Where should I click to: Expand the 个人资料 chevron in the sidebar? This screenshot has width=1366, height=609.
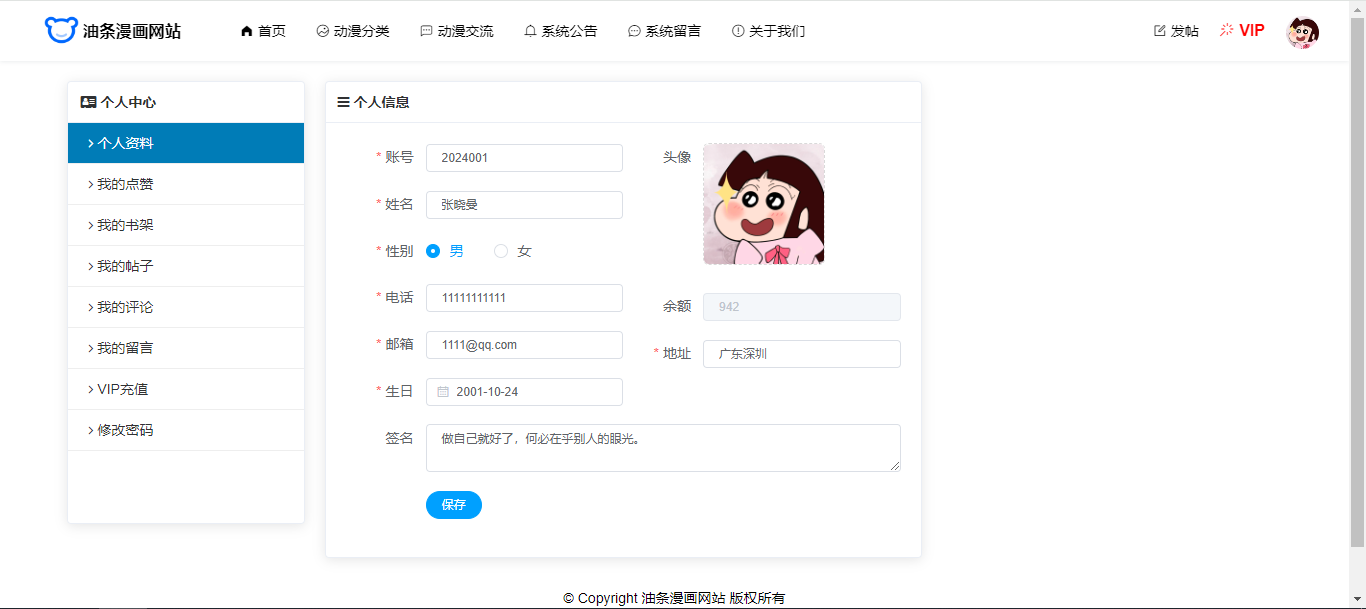point(91,143)
